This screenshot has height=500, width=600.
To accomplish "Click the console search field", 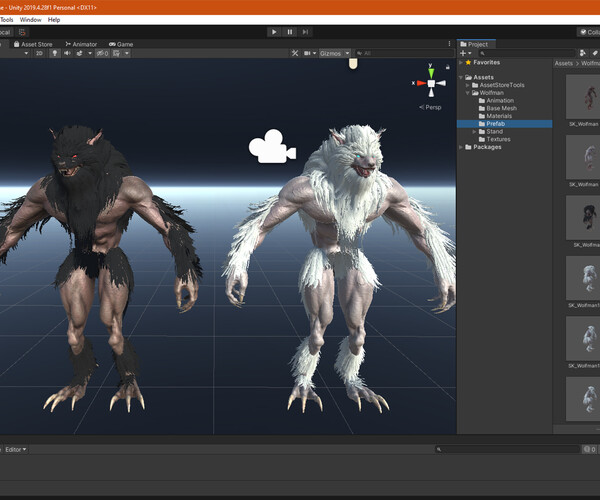I will 507,450.
